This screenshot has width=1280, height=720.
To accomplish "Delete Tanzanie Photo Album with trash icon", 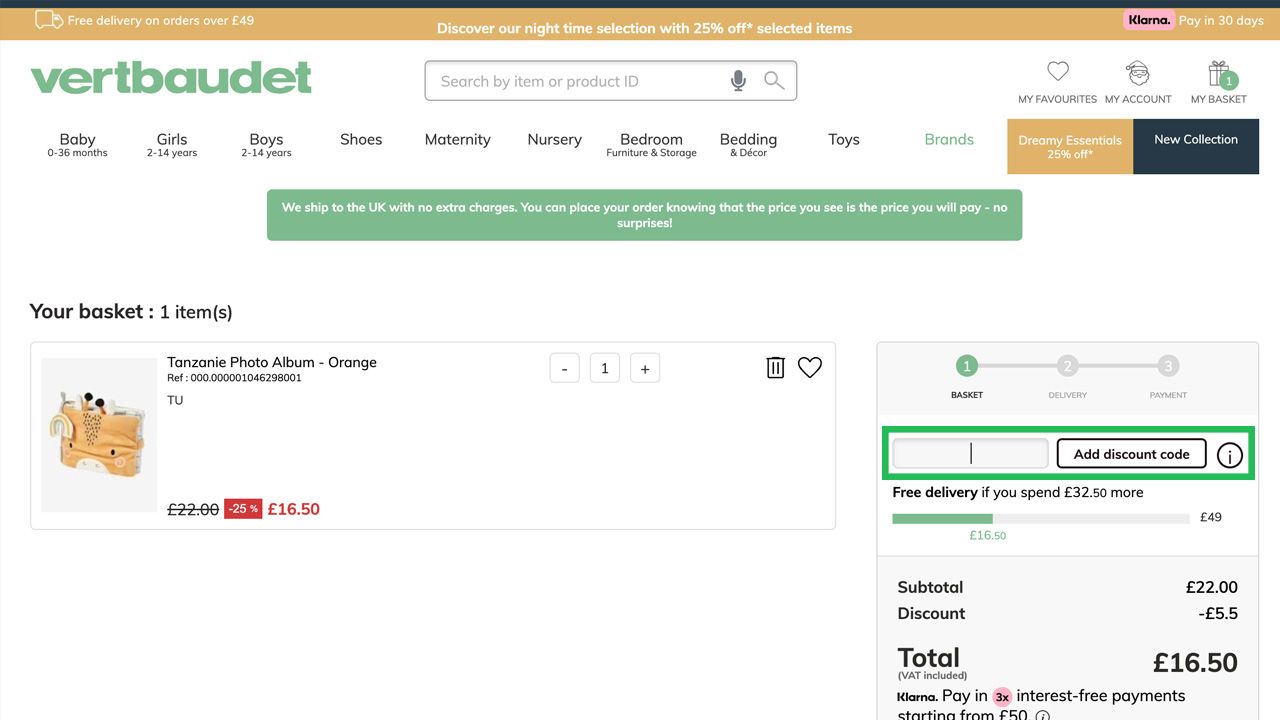I will (775, 368).
